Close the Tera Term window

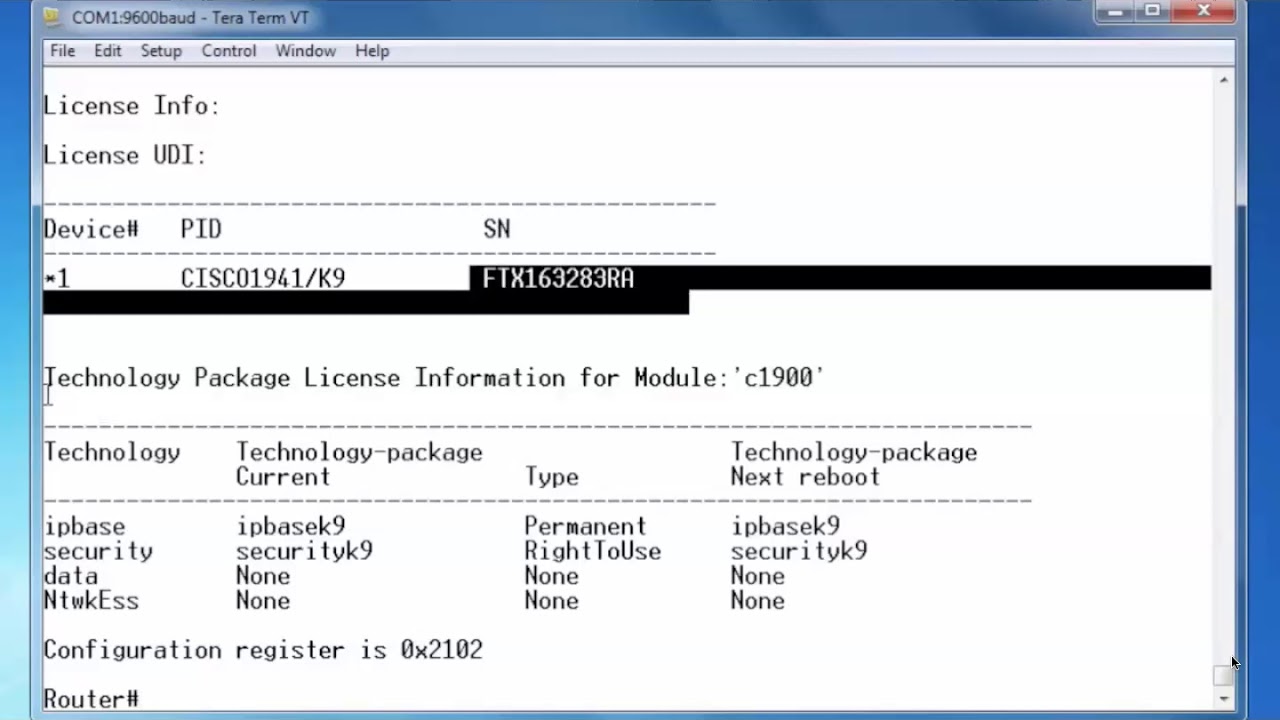click(x=1204, y=11)
